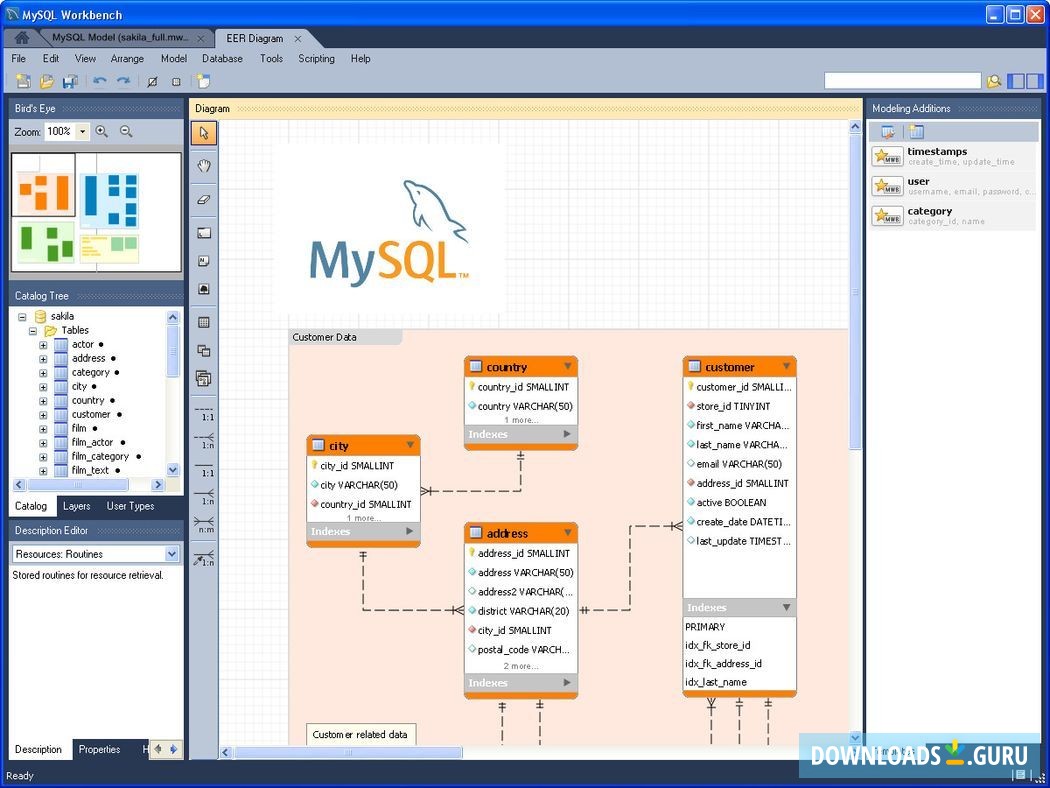
Task: Select the routine group tool
Action: (x=204, y=378)
